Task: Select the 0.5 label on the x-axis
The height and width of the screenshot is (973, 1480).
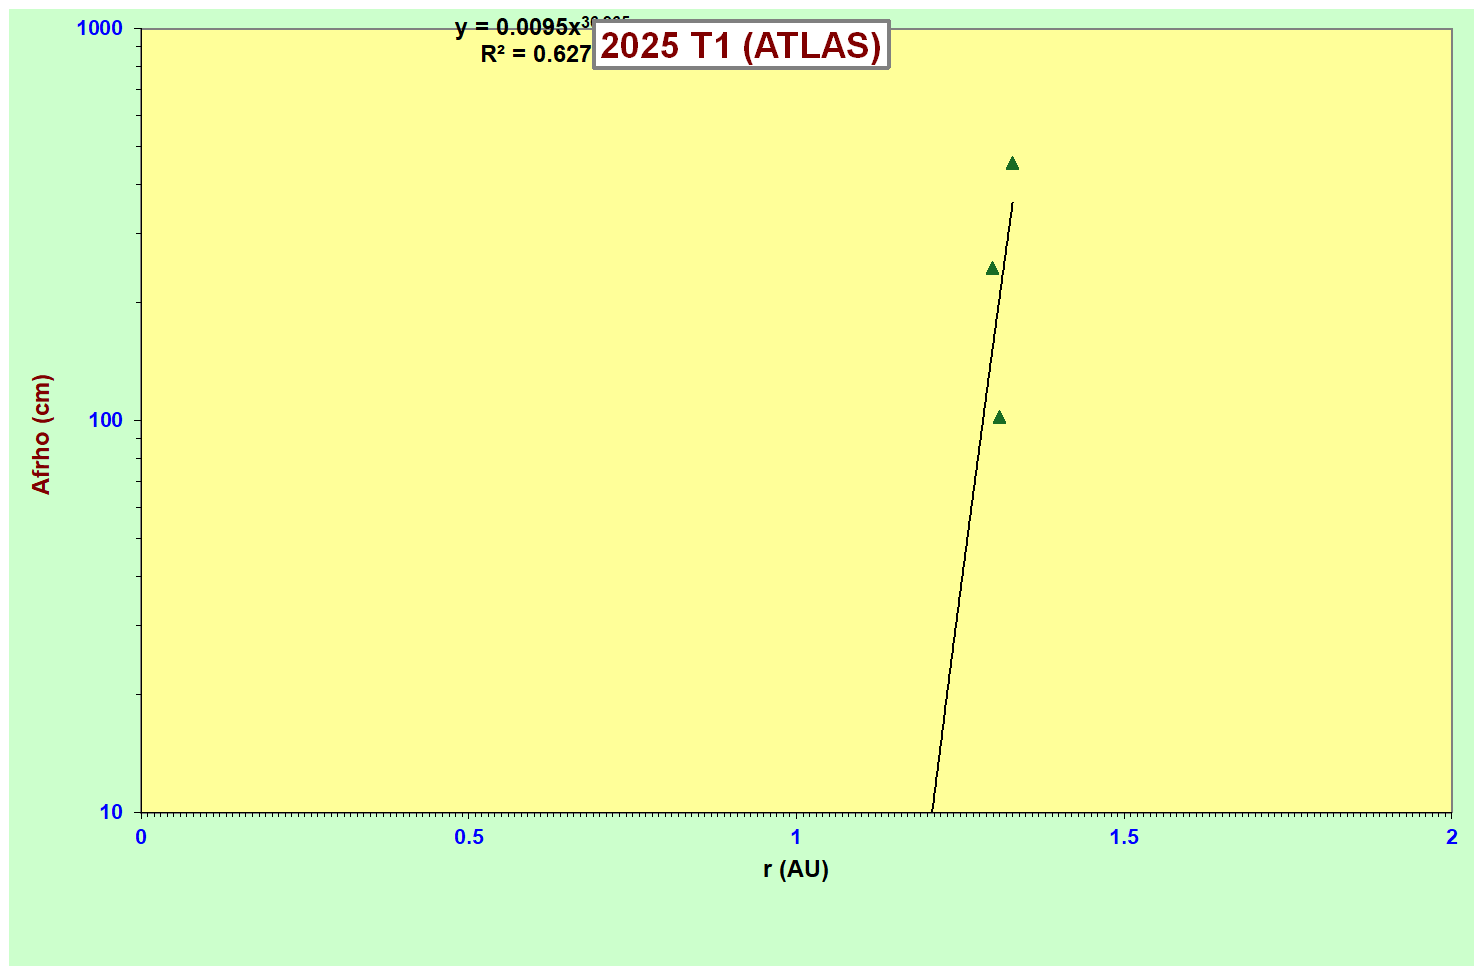Action: point(469,838)
